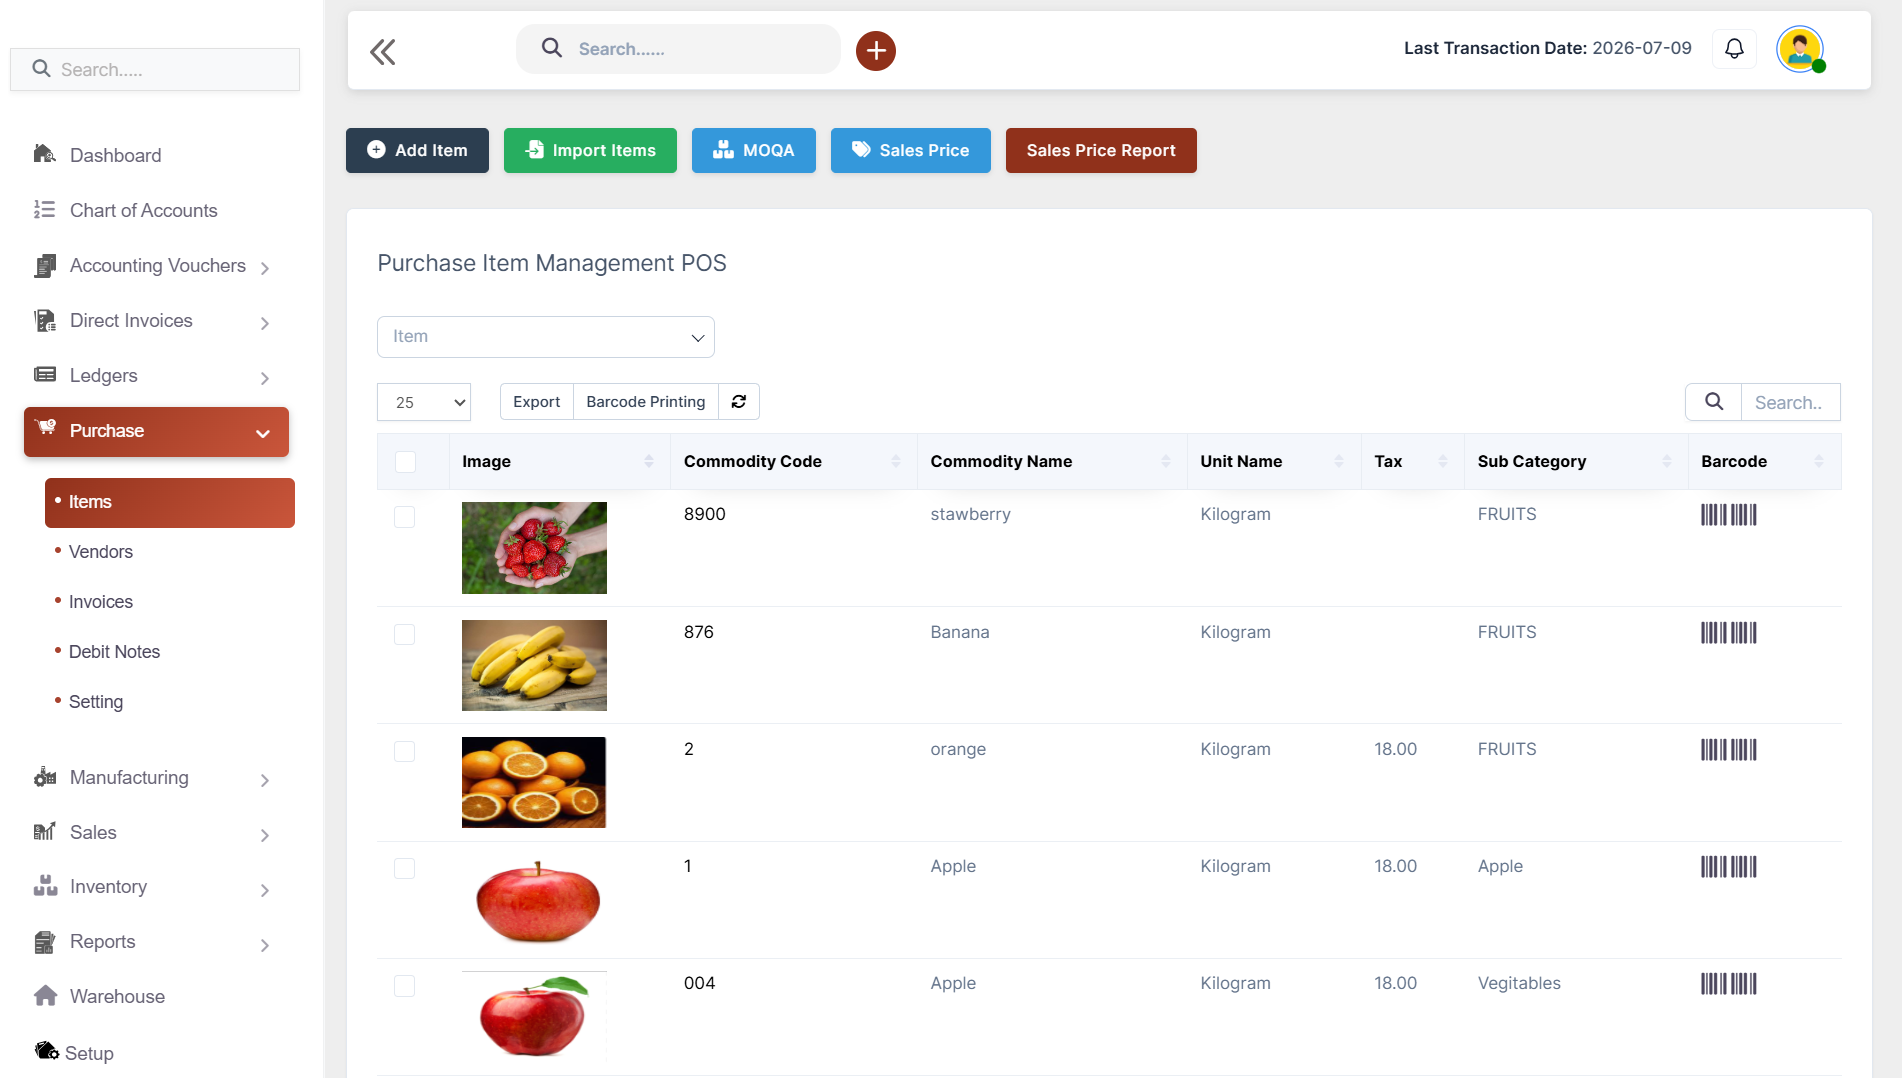The image size is (1902, 1078).
Task: Collapse sidebar with double-chevron icon
Action: [383, 51]
